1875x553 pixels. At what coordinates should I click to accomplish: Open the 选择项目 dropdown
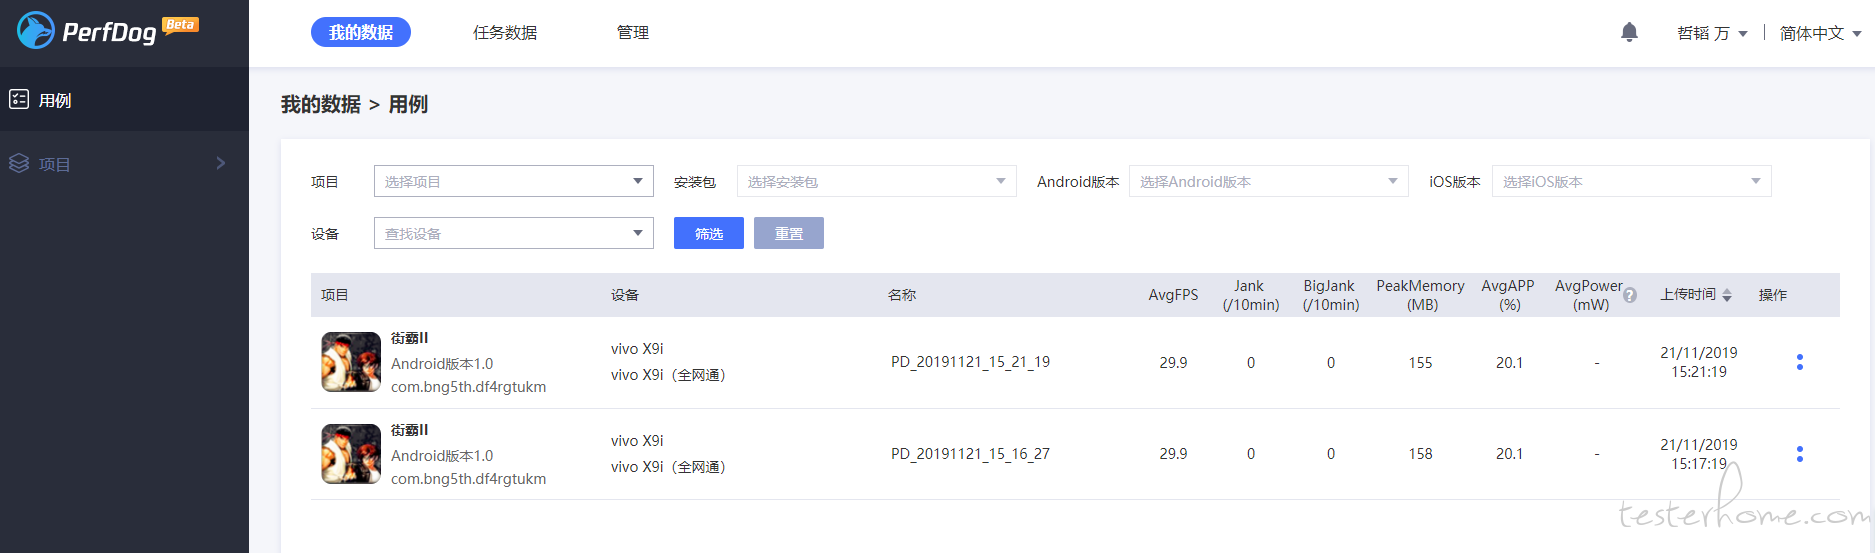click(513, 181)
